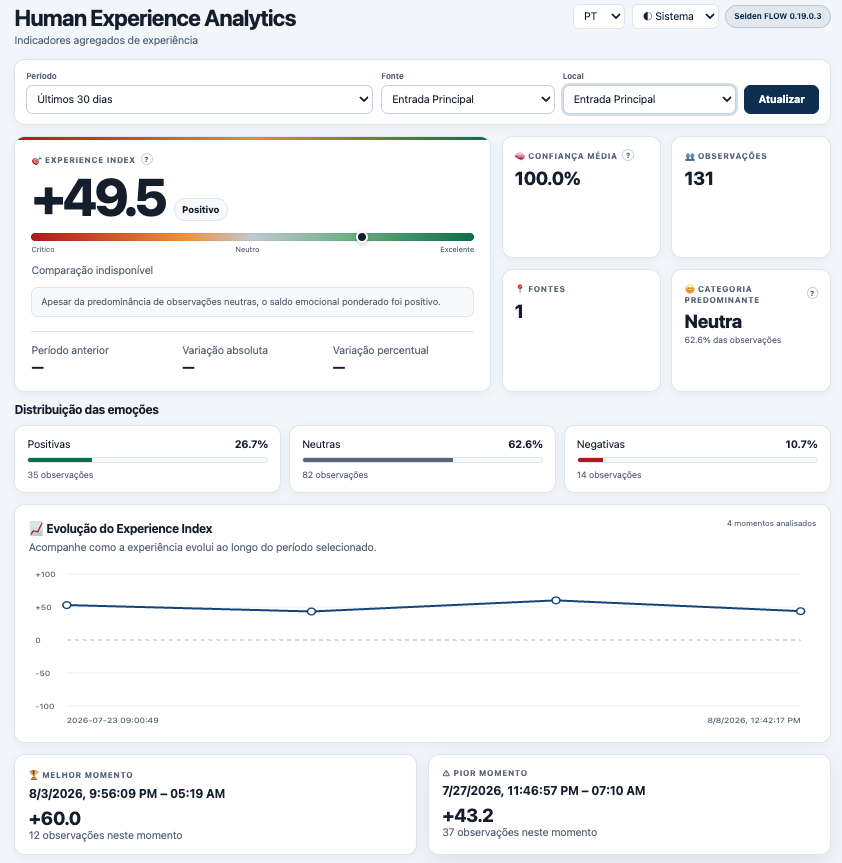842x863 pixels.
Task: Click the target icon beside Experience Index label
Action: [x=36, y=160]
